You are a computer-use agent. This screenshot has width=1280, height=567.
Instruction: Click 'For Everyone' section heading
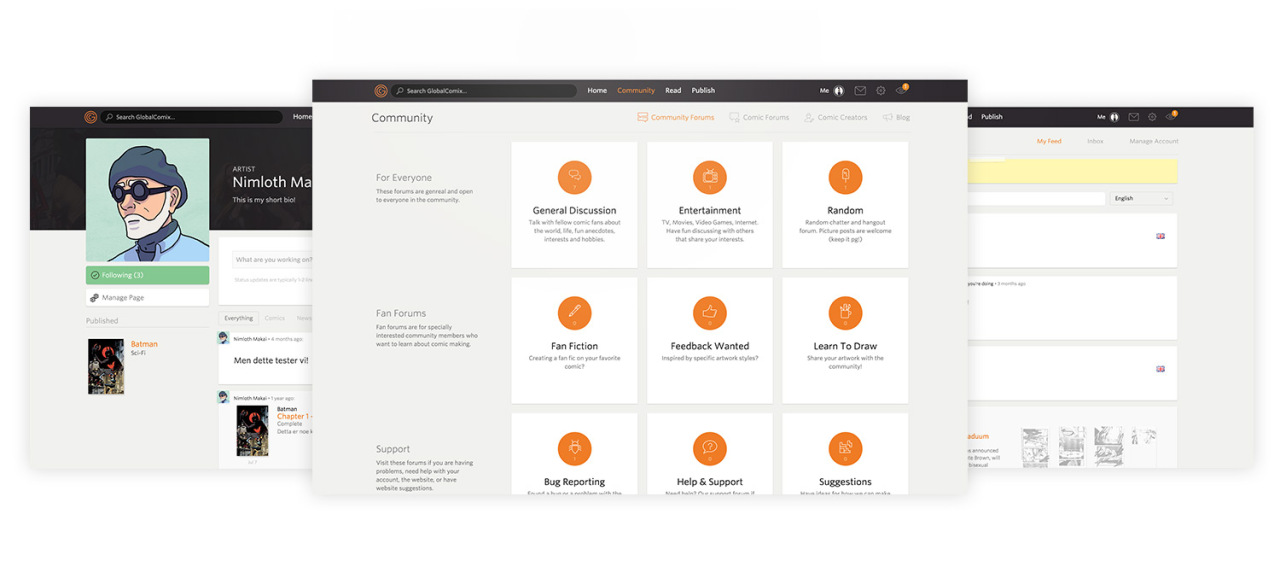click(x=404, y=178)
